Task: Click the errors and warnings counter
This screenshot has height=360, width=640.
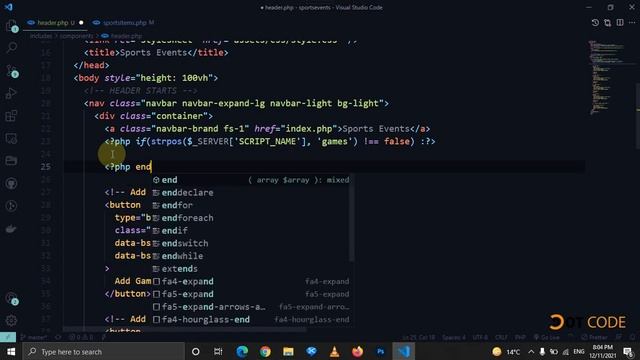Action: tap(82, 337)
